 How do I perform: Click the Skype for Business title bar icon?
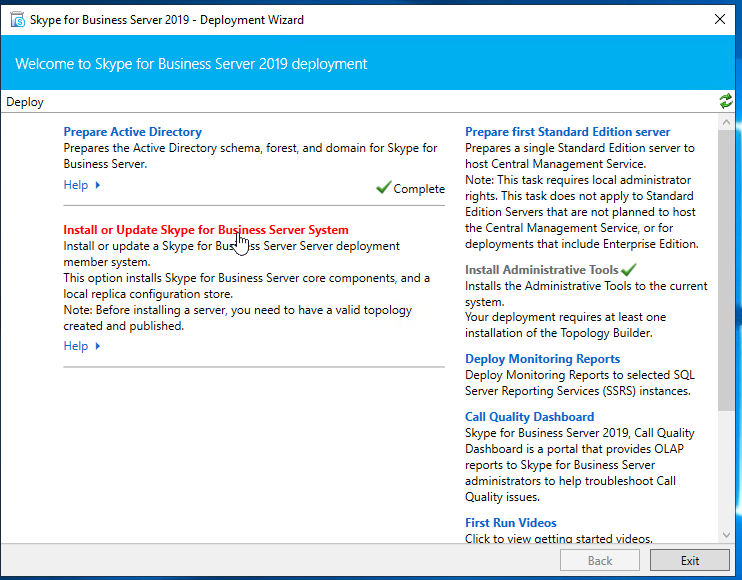(x=17, y=19)
